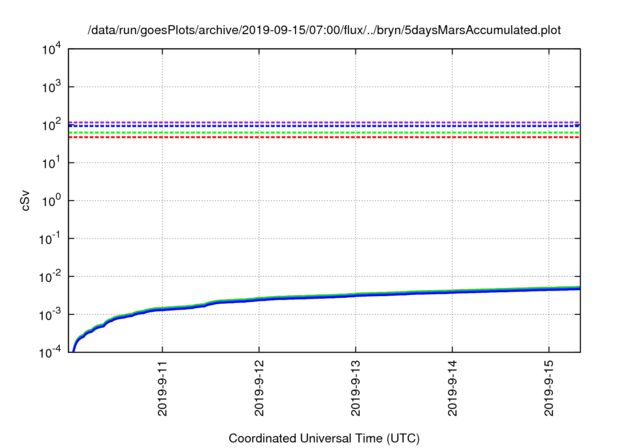Click the red dashed threshold line
Screen dimensions: 640x448
[324, 137]
